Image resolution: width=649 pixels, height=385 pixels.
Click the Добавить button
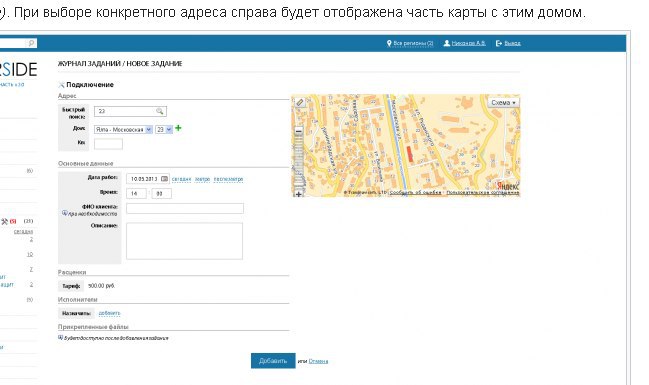(273, 361)
